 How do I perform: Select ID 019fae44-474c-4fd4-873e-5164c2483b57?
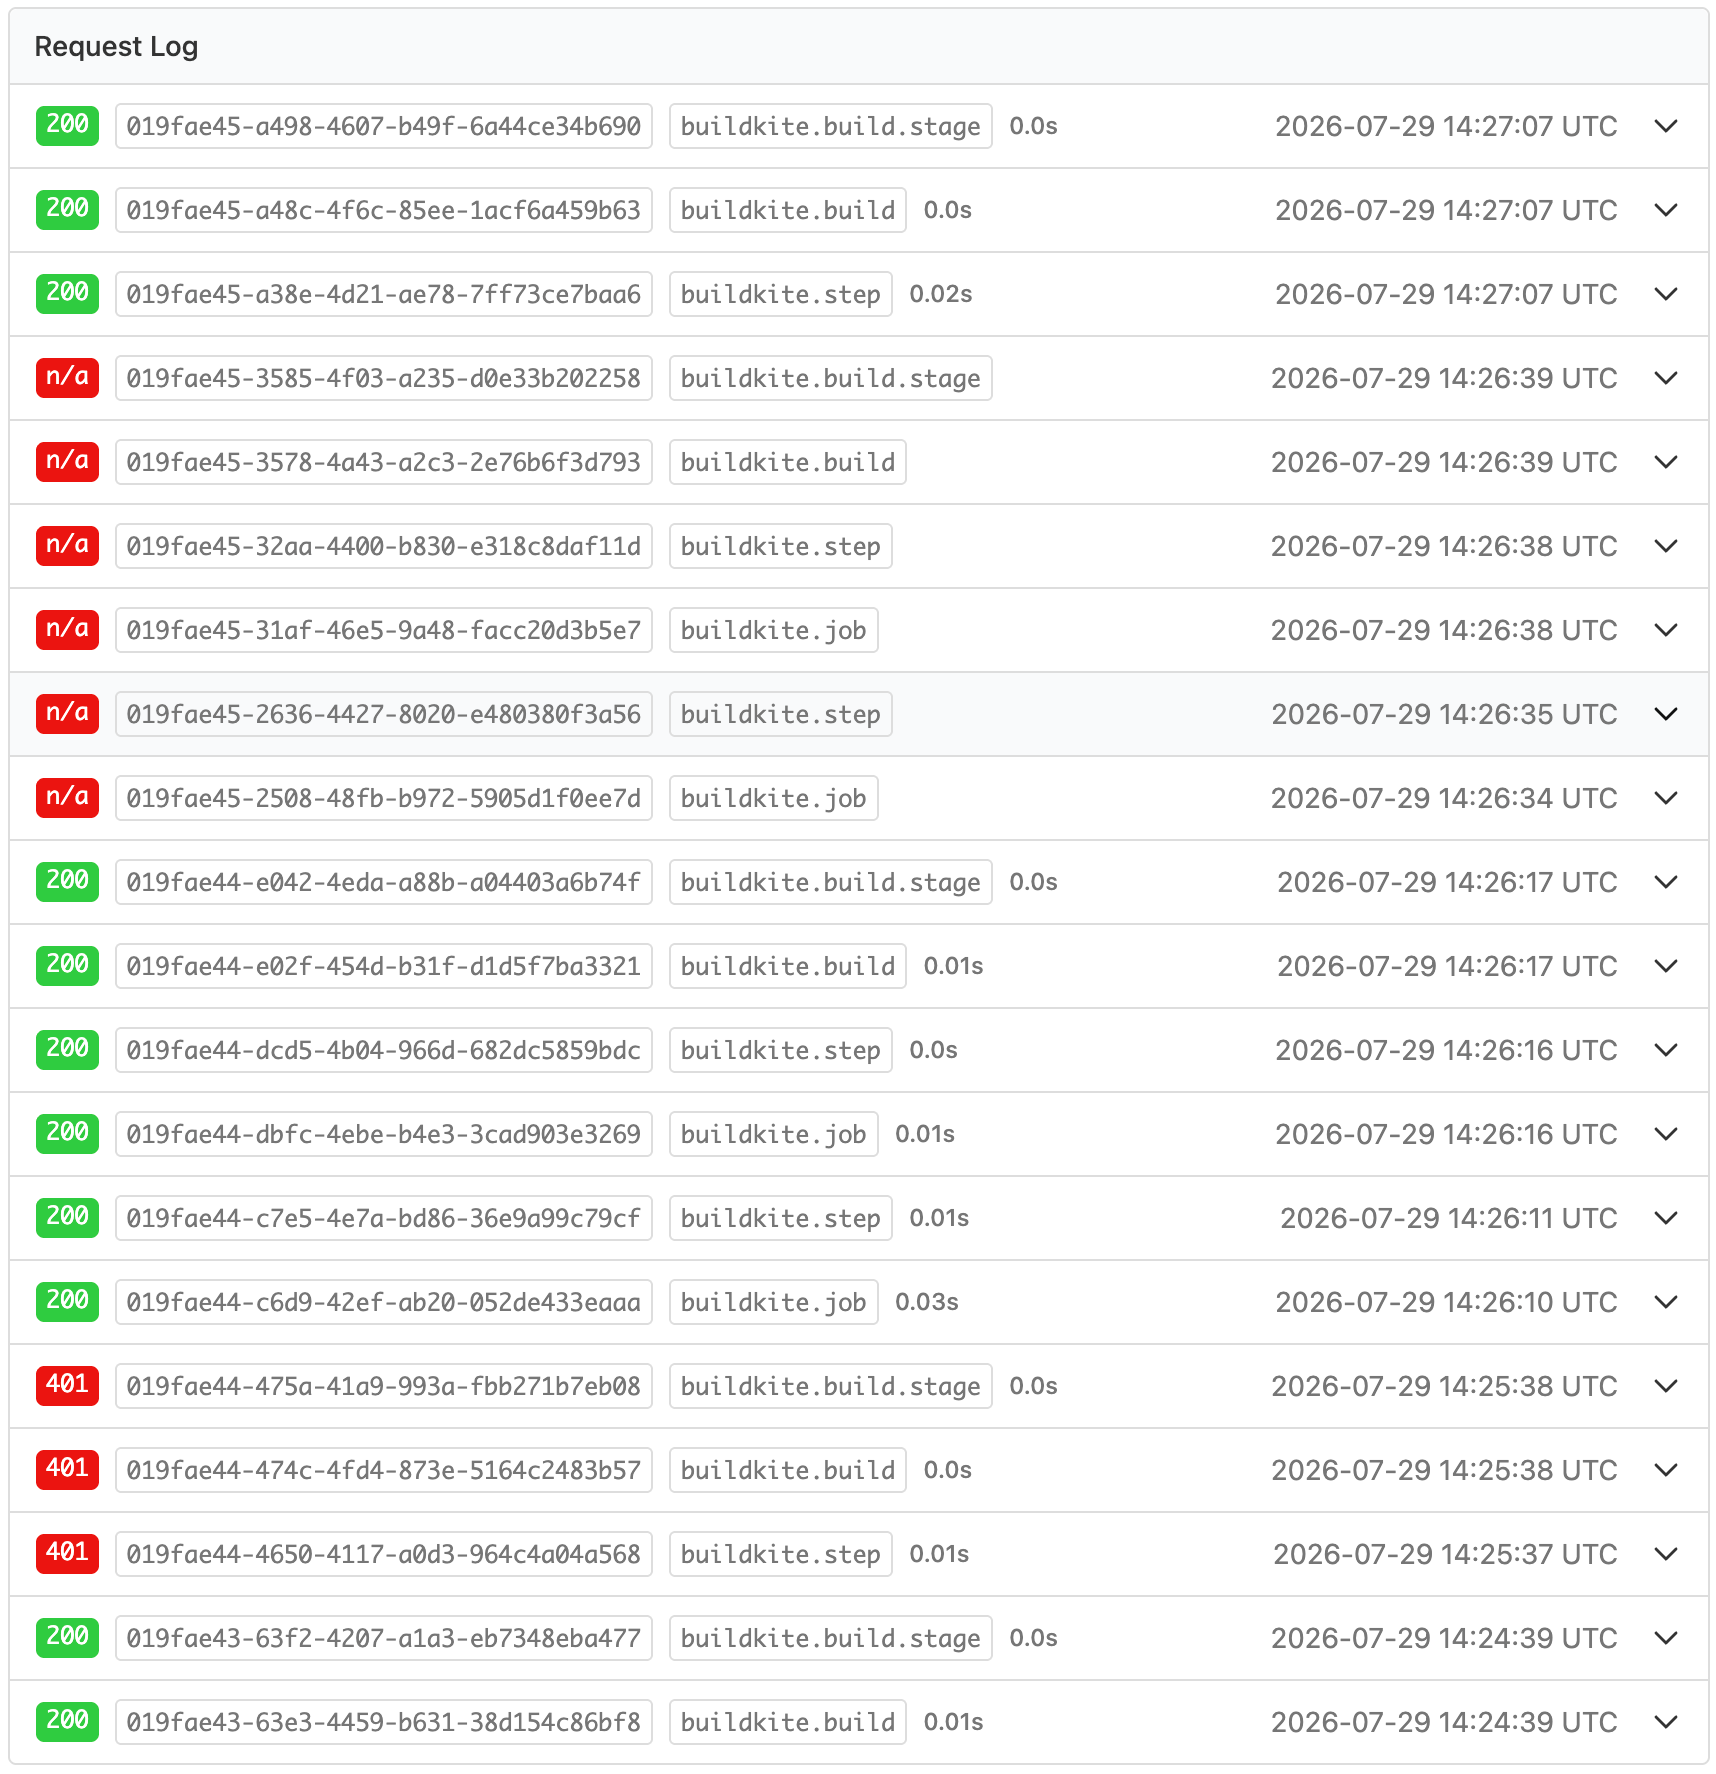(x=384, y=1470)
